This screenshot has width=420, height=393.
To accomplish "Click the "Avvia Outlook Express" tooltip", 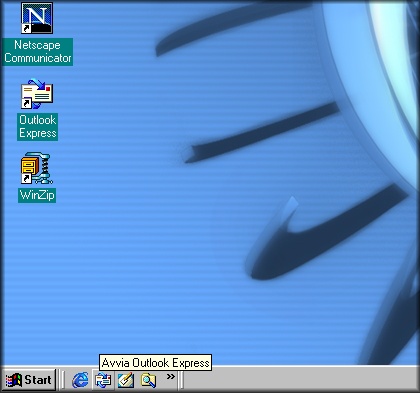I will click(155, 363).
